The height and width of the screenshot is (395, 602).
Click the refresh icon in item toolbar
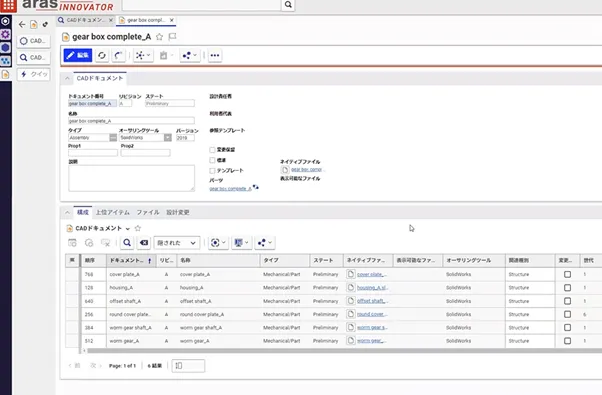(x=102, y=55)
